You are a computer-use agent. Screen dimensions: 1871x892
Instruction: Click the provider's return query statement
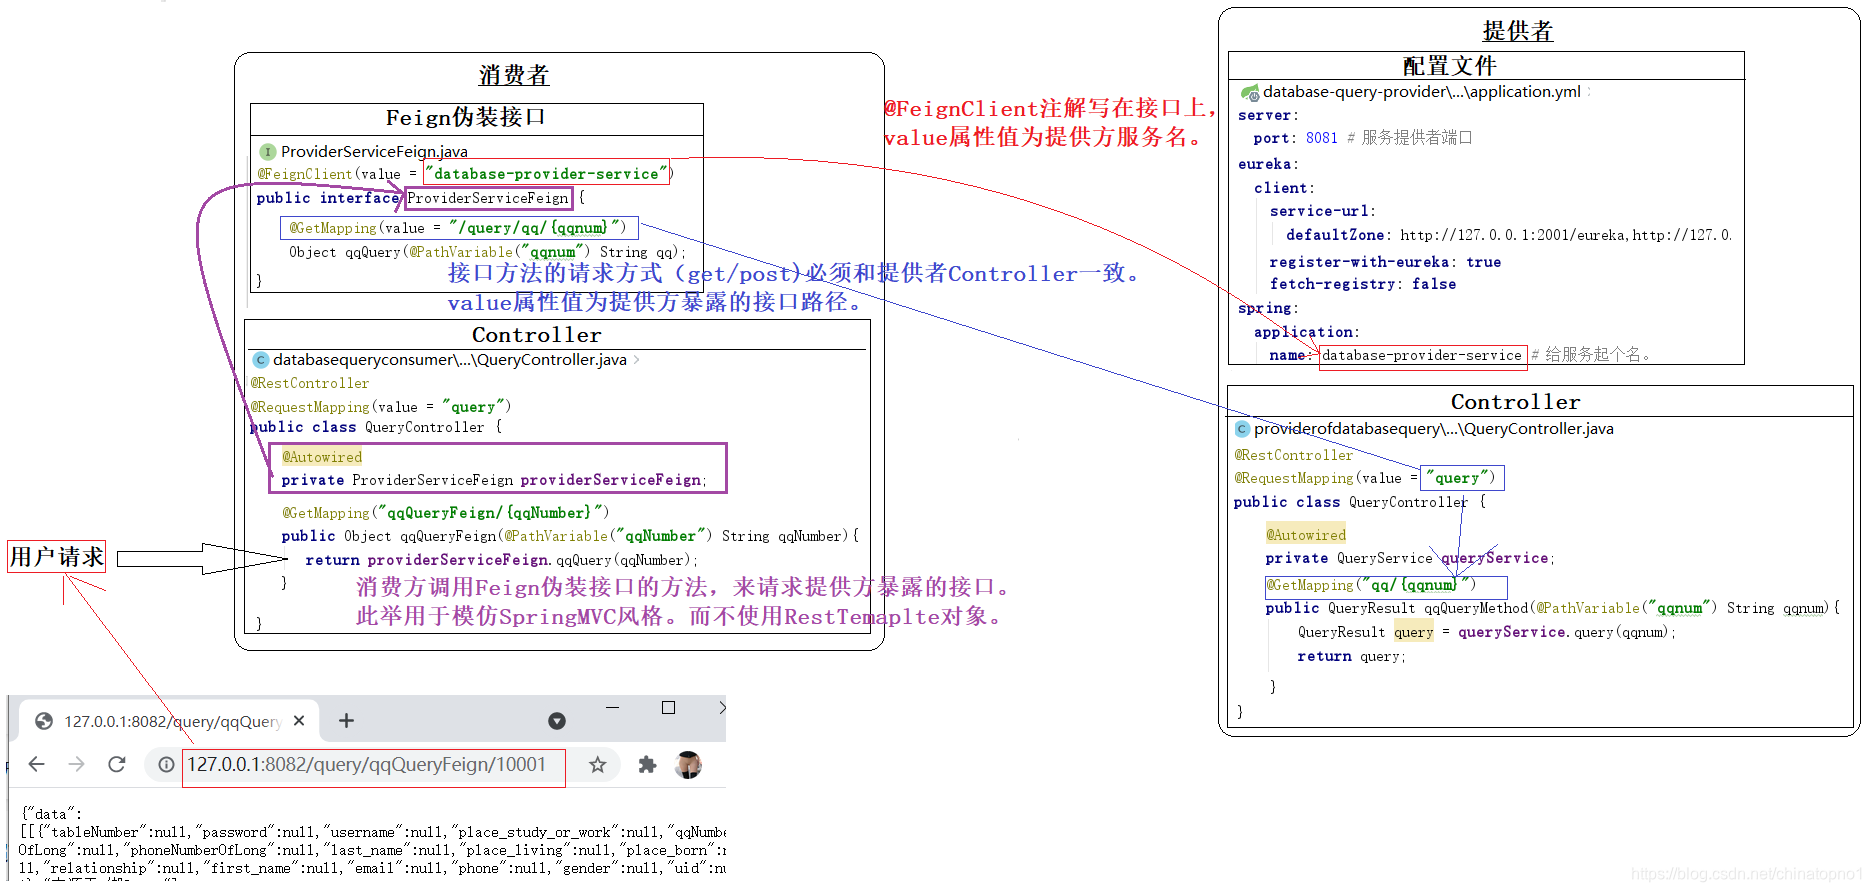pos(1352,657)
